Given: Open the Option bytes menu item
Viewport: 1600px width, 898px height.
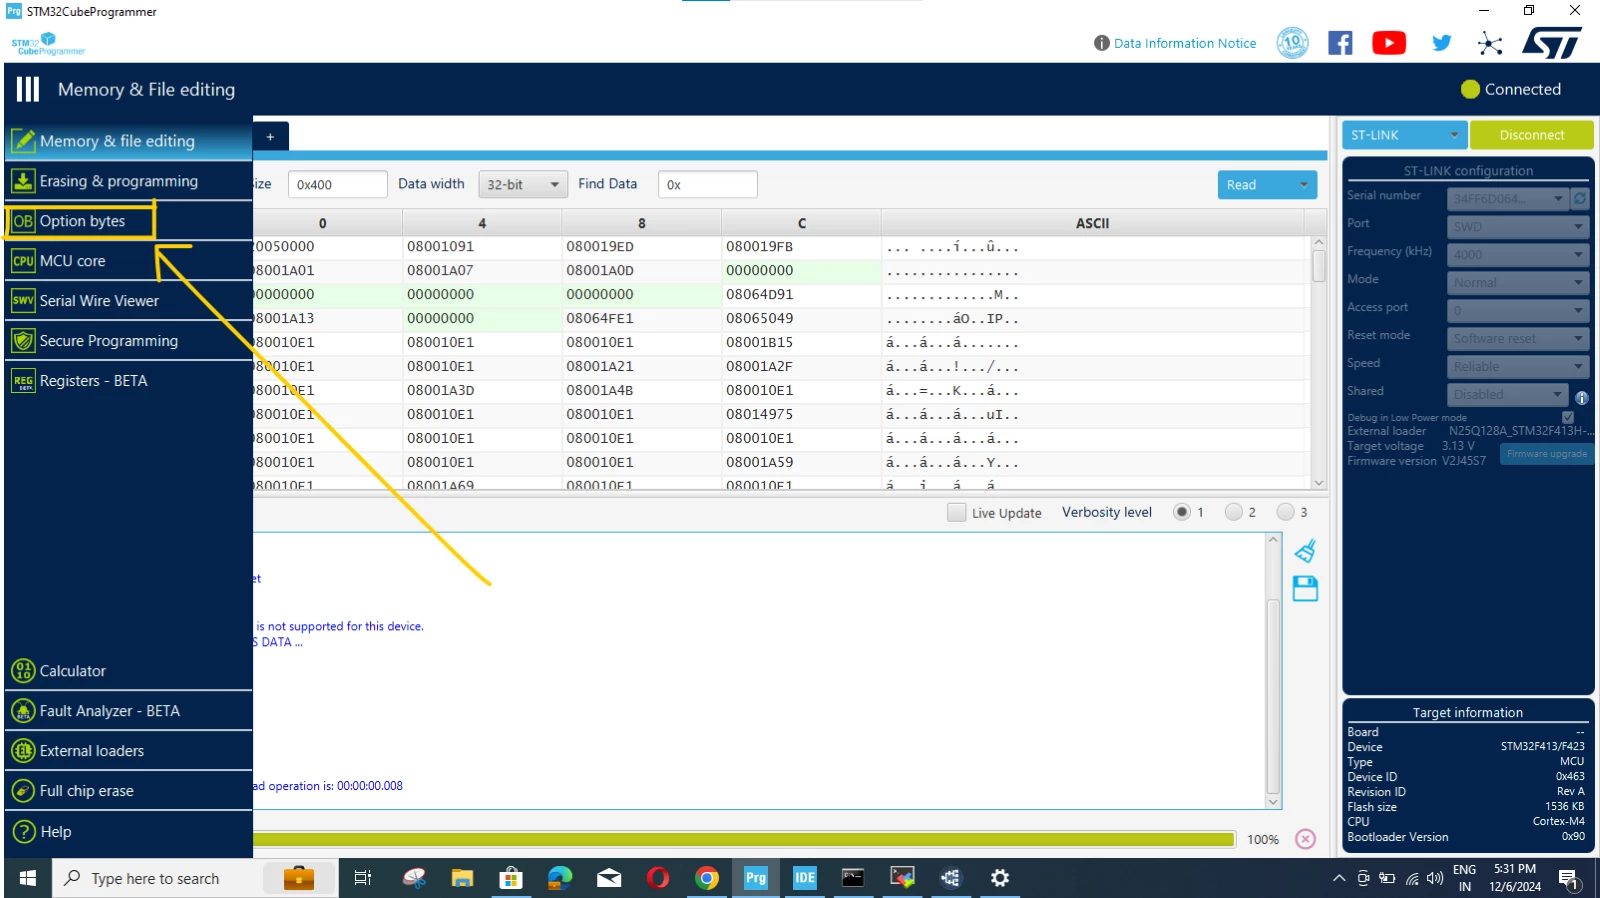Looking at the screenshot, I should pos(82,221).
